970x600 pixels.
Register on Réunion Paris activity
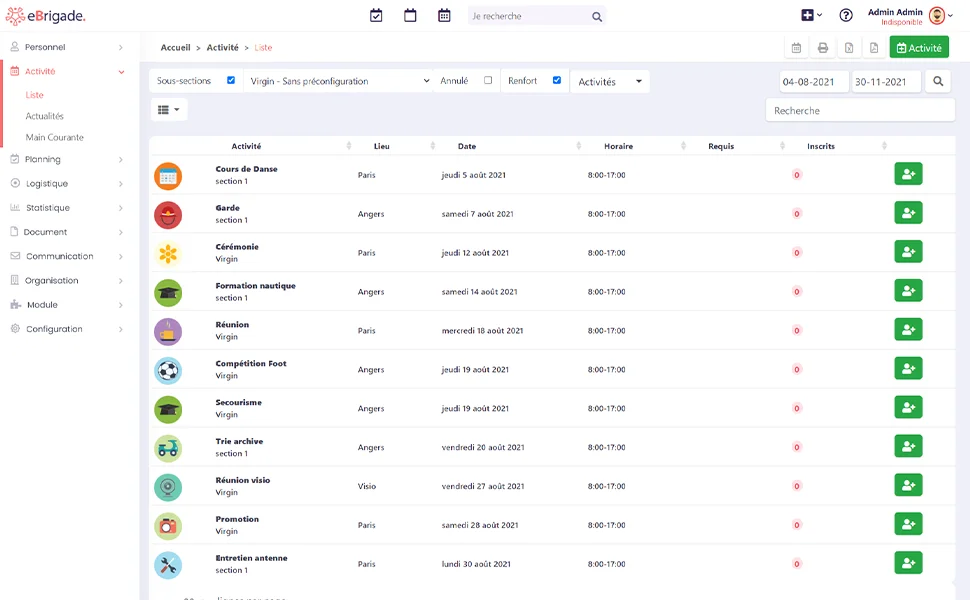pos(908,330)
